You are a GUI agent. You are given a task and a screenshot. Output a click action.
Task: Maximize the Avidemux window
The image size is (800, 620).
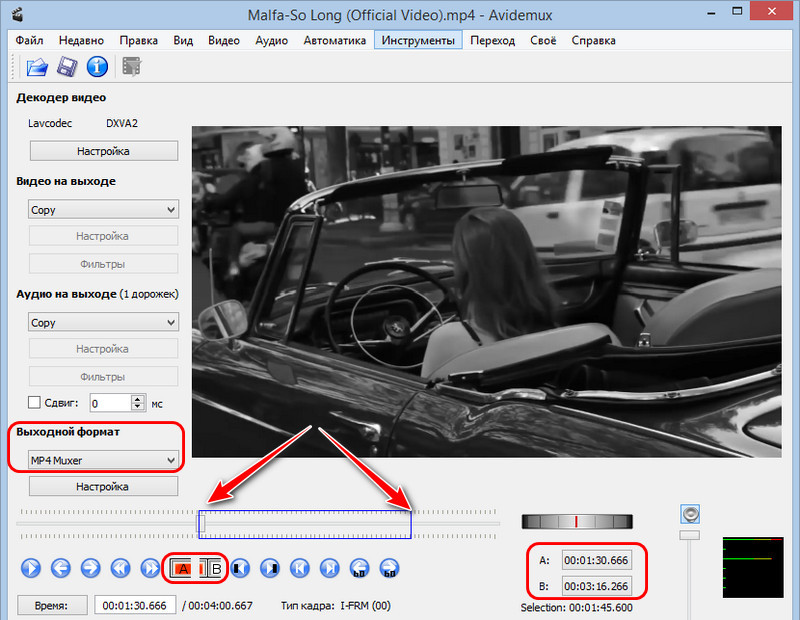(x=737, y=11)
